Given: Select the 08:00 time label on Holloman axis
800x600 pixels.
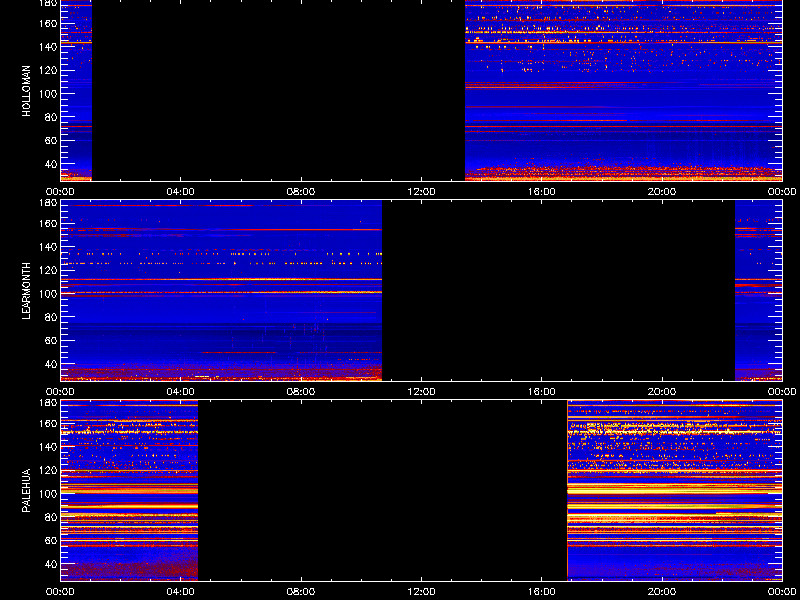Looking at the screenshot, I should [x=301, y=192].
